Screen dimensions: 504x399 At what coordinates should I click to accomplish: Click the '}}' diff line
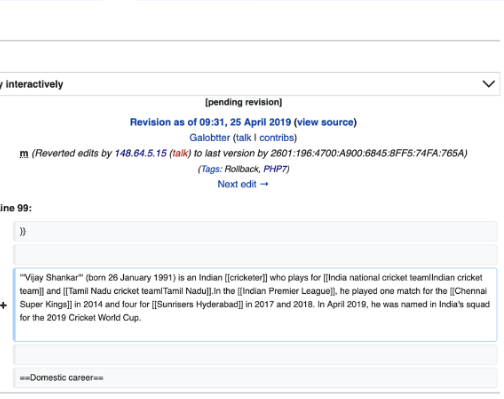[x=255, y=231]
